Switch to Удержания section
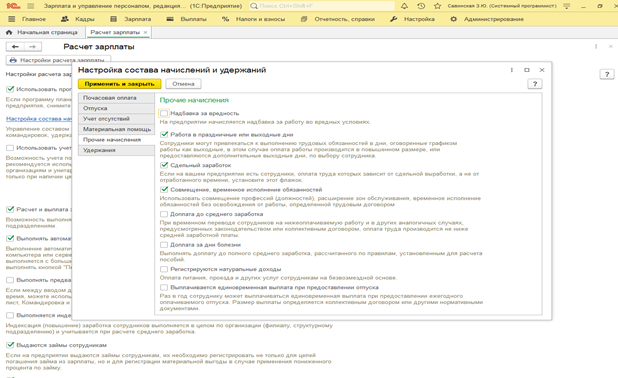 pos(116,150)
